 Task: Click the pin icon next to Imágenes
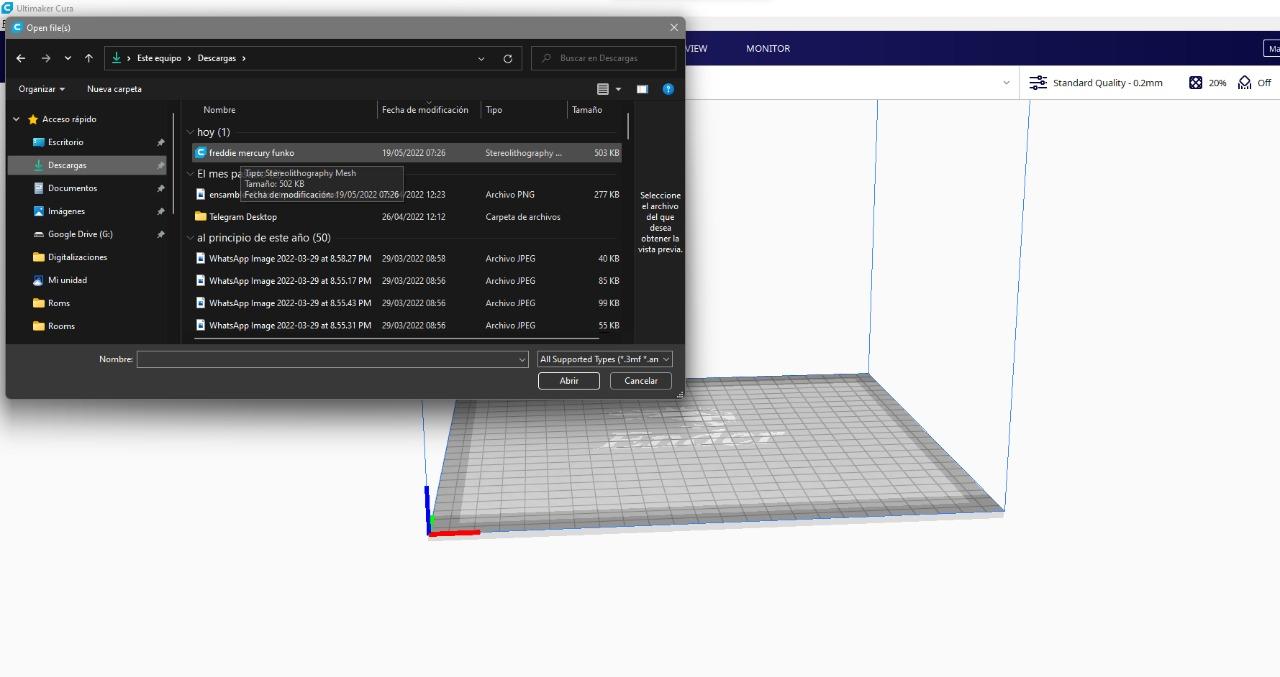pyautogui.click(x=160, y=211)
